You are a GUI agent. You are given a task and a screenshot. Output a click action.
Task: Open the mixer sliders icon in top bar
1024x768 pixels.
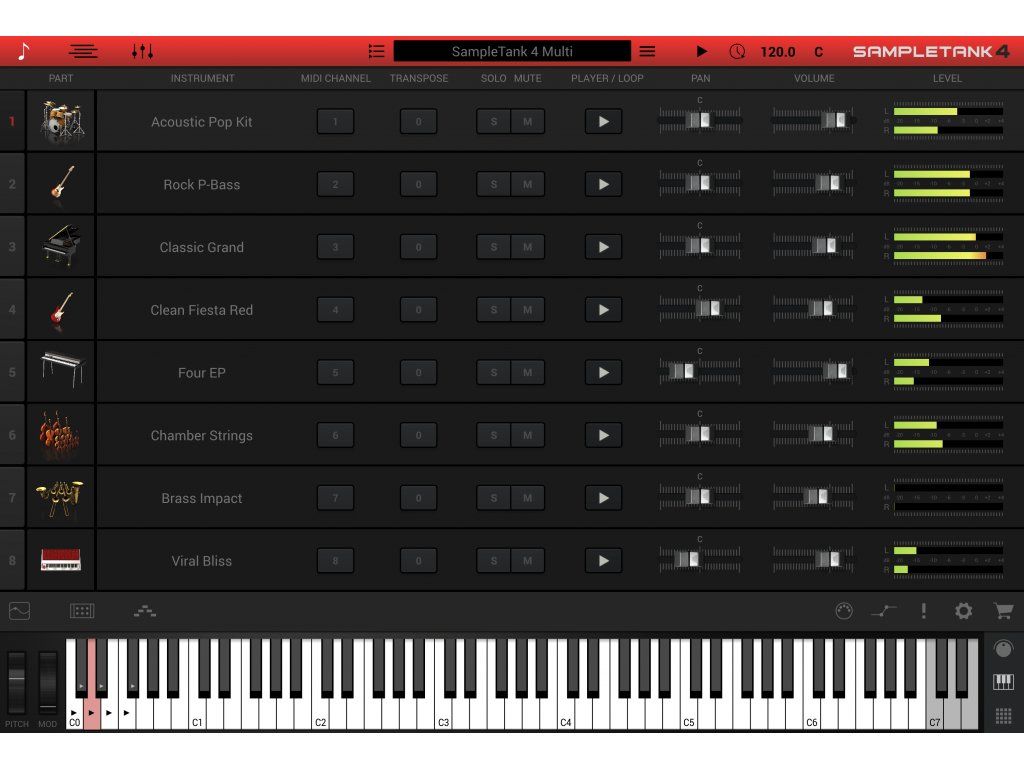tap(142, 52)
